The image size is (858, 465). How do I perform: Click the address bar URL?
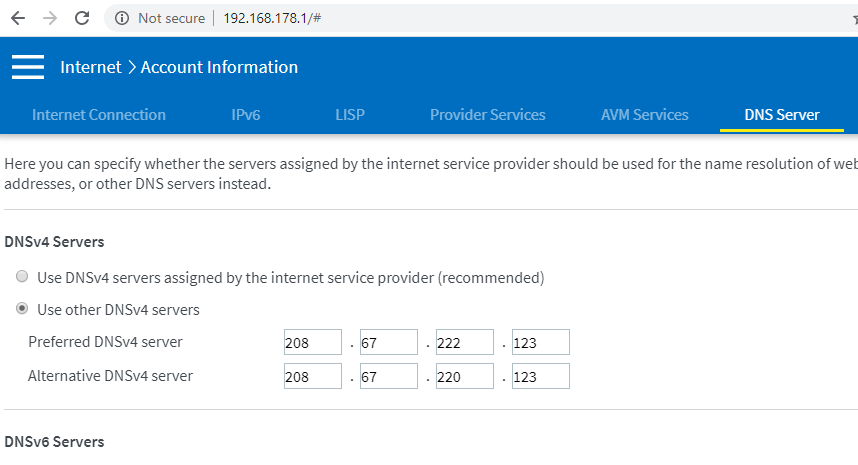(x=272, y=18)
